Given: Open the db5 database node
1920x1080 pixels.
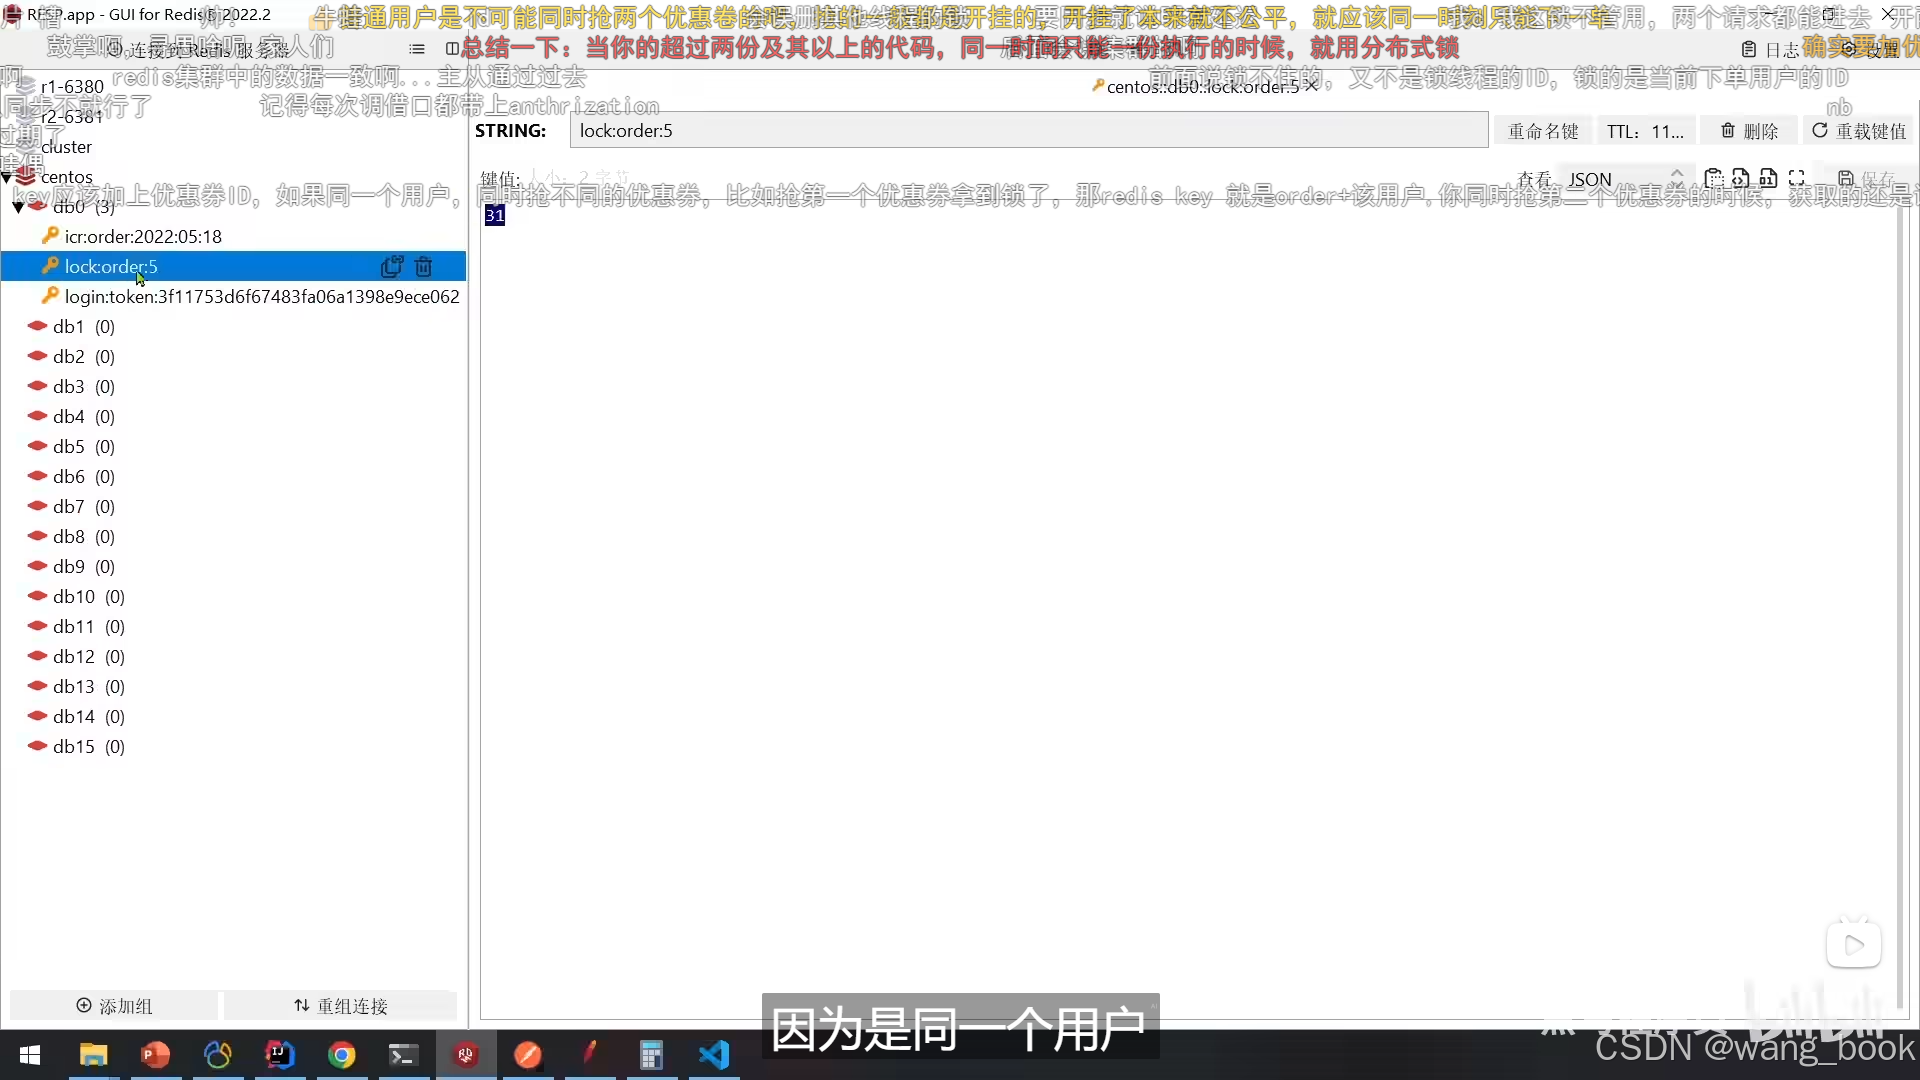Looking at the screenshot, I should tap(69, 446).
